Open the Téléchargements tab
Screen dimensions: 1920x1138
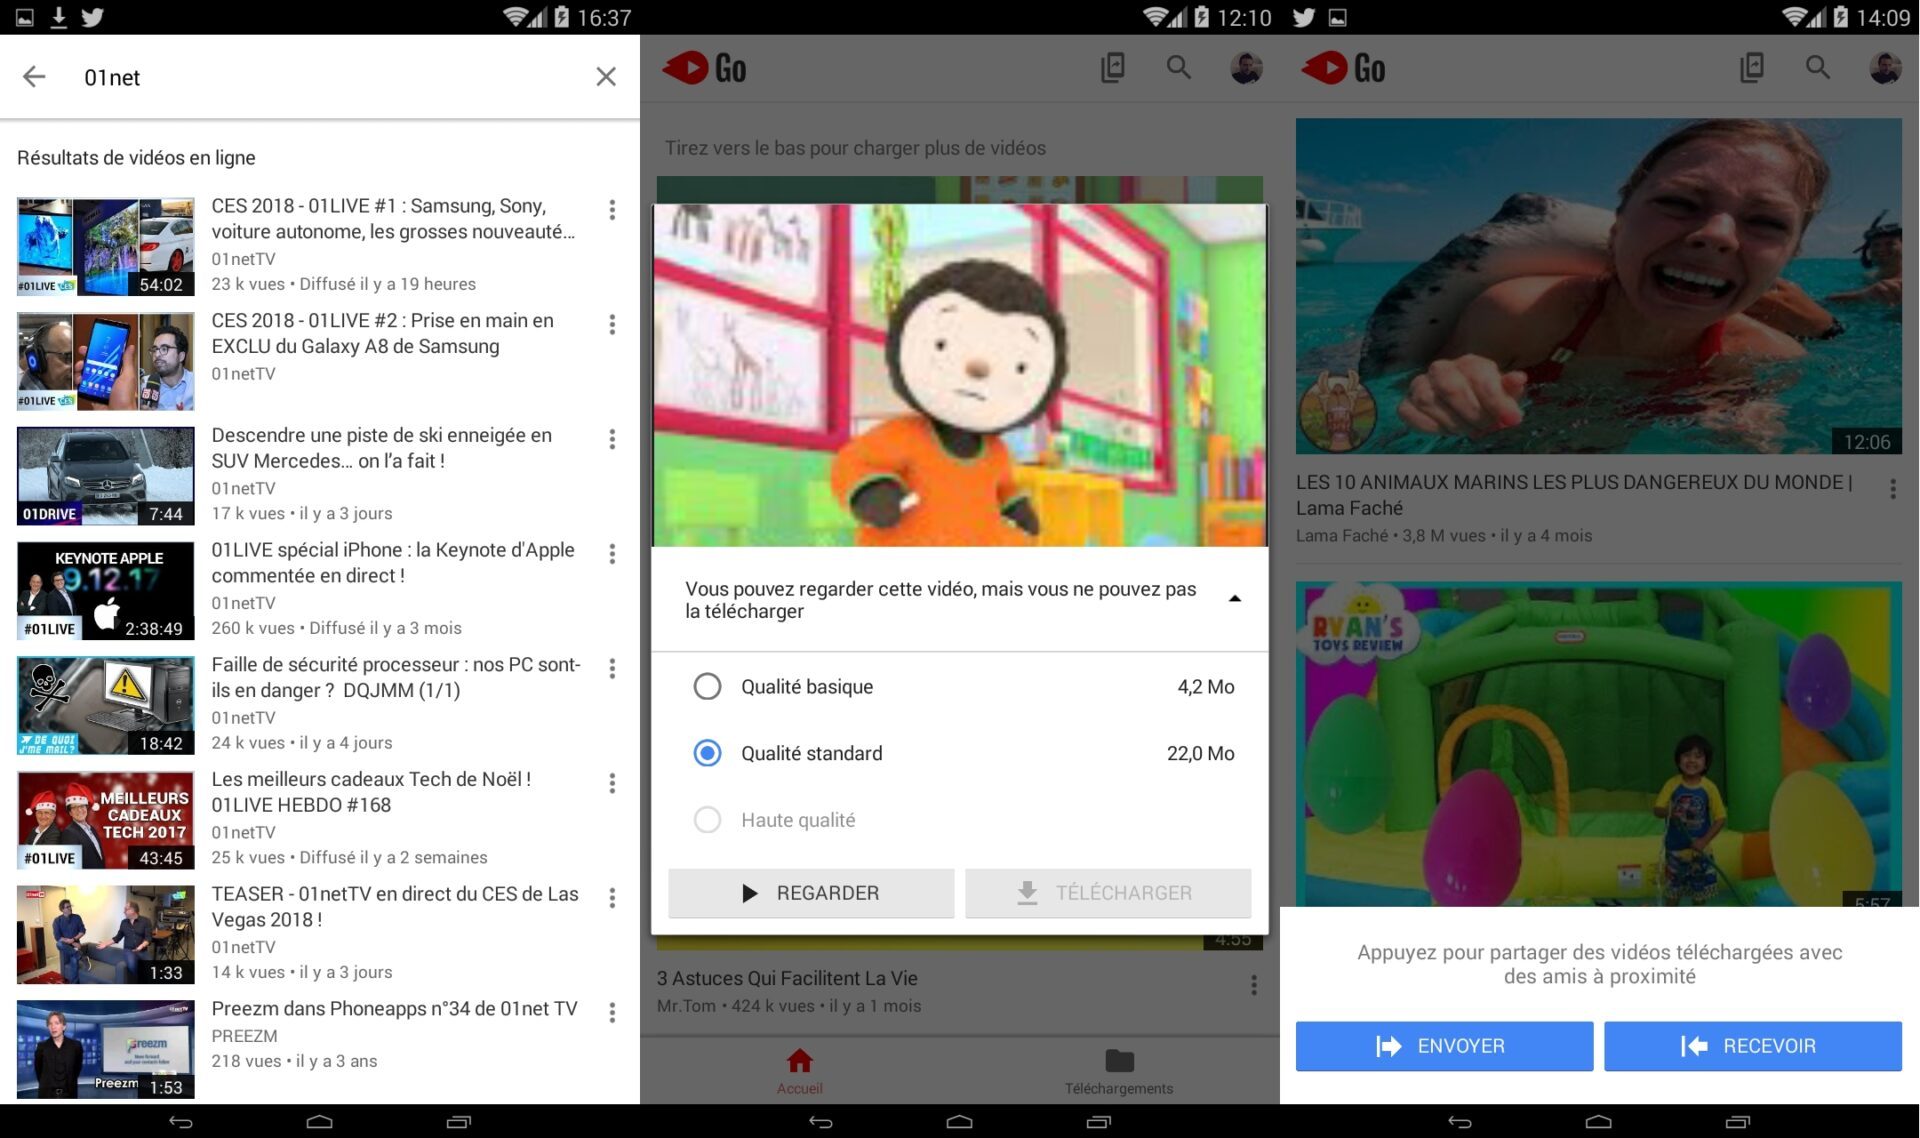click(x=1119, y=1071)
